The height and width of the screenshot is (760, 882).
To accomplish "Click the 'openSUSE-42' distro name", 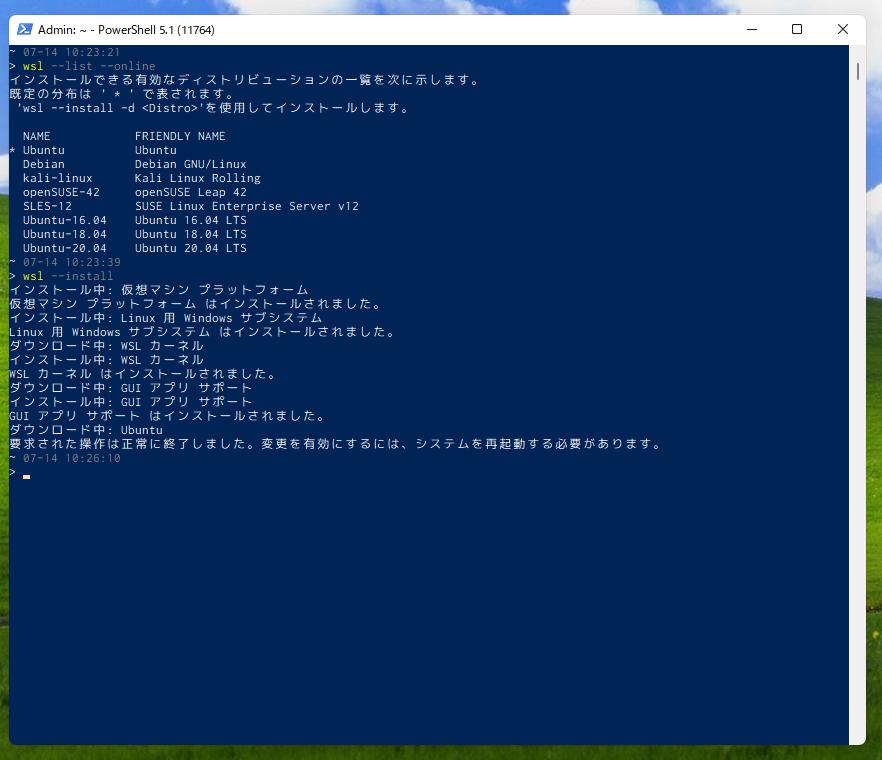I will point(61,192).
